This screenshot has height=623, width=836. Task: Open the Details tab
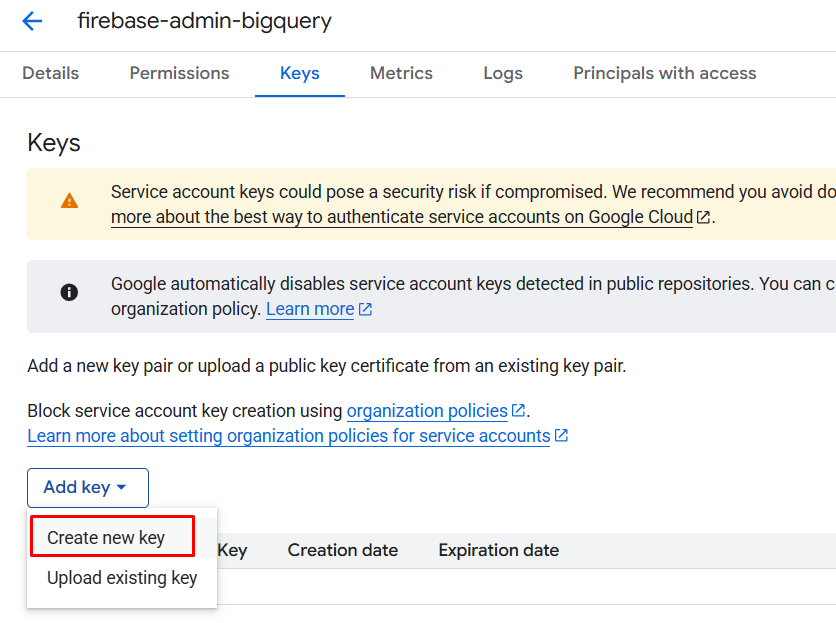pyautogui.click(x=51, y=74)
